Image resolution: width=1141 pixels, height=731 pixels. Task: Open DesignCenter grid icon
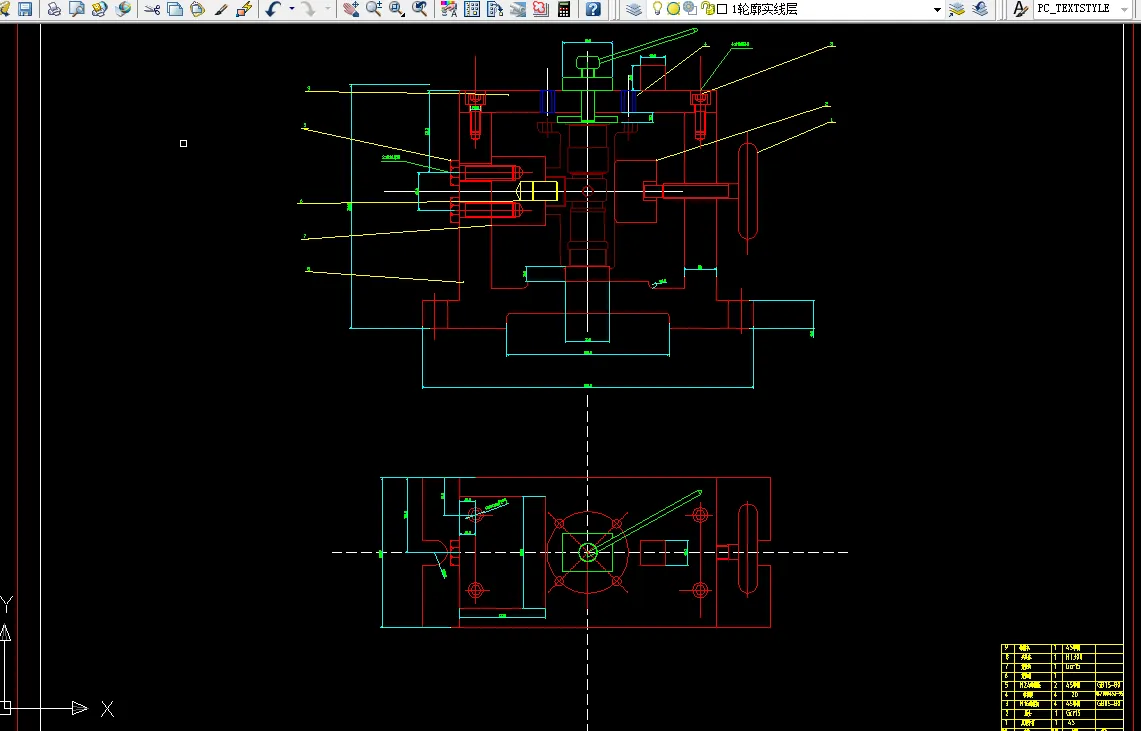coord(472,9)
